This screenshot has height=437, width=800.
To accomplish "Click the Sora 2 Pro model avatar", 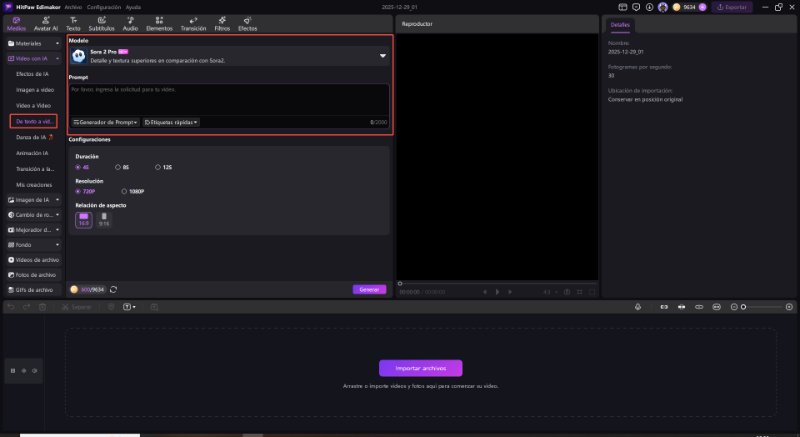I will tap(79, 56).
